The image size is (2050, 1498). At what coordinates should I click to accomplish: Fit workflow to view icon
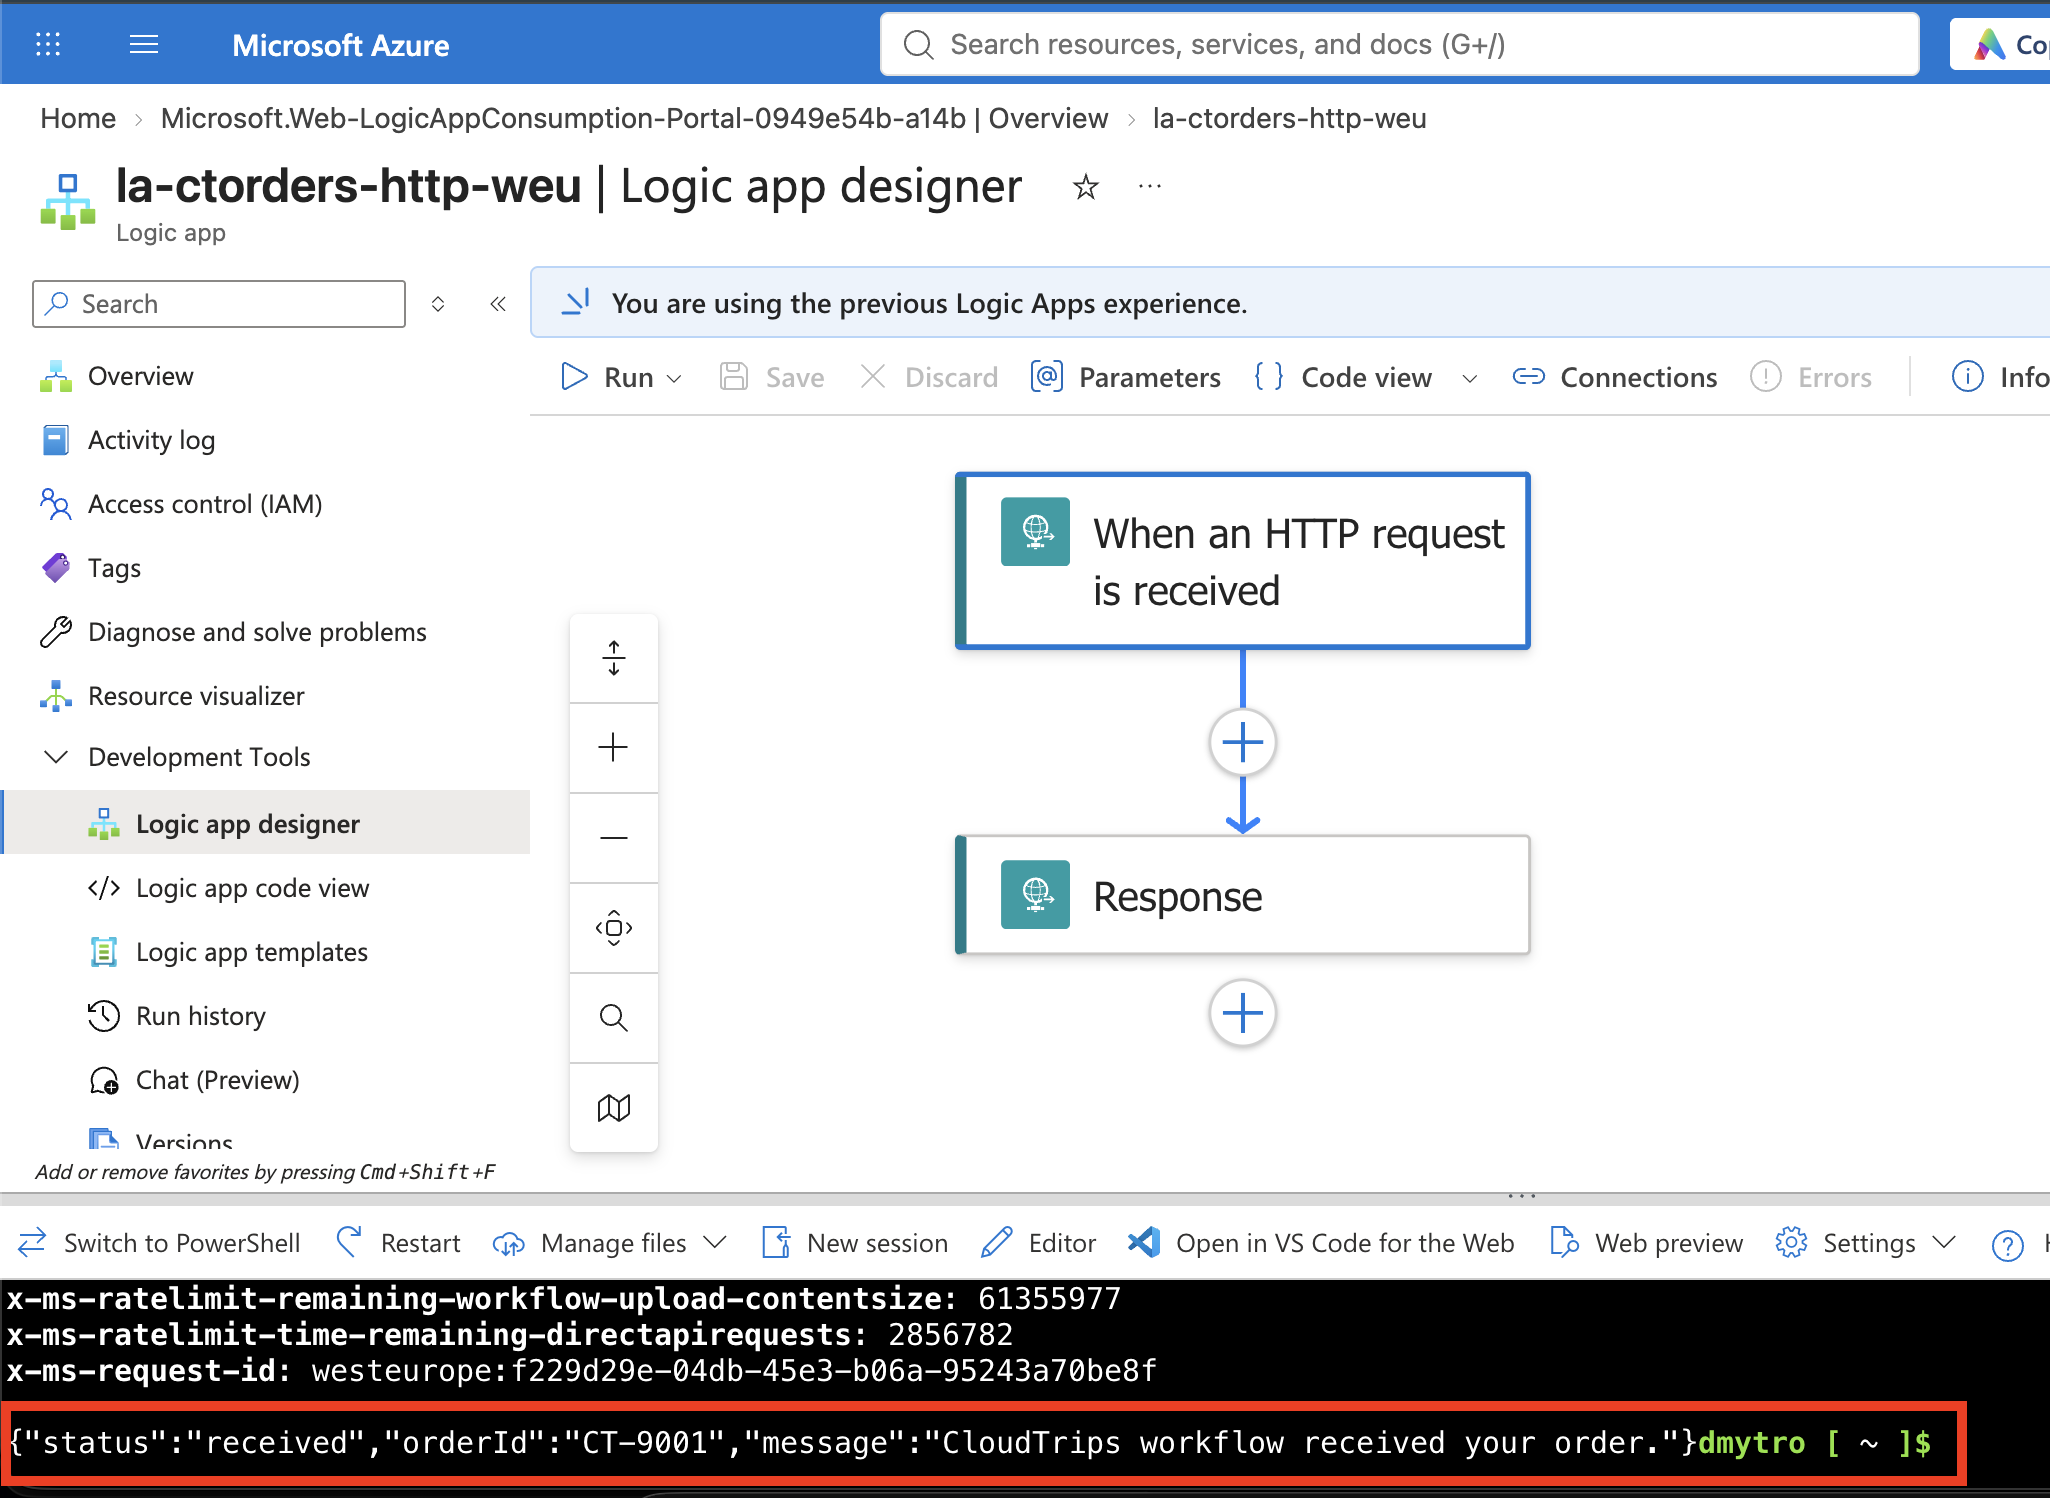pyautogui.click(x=614, y=927)
